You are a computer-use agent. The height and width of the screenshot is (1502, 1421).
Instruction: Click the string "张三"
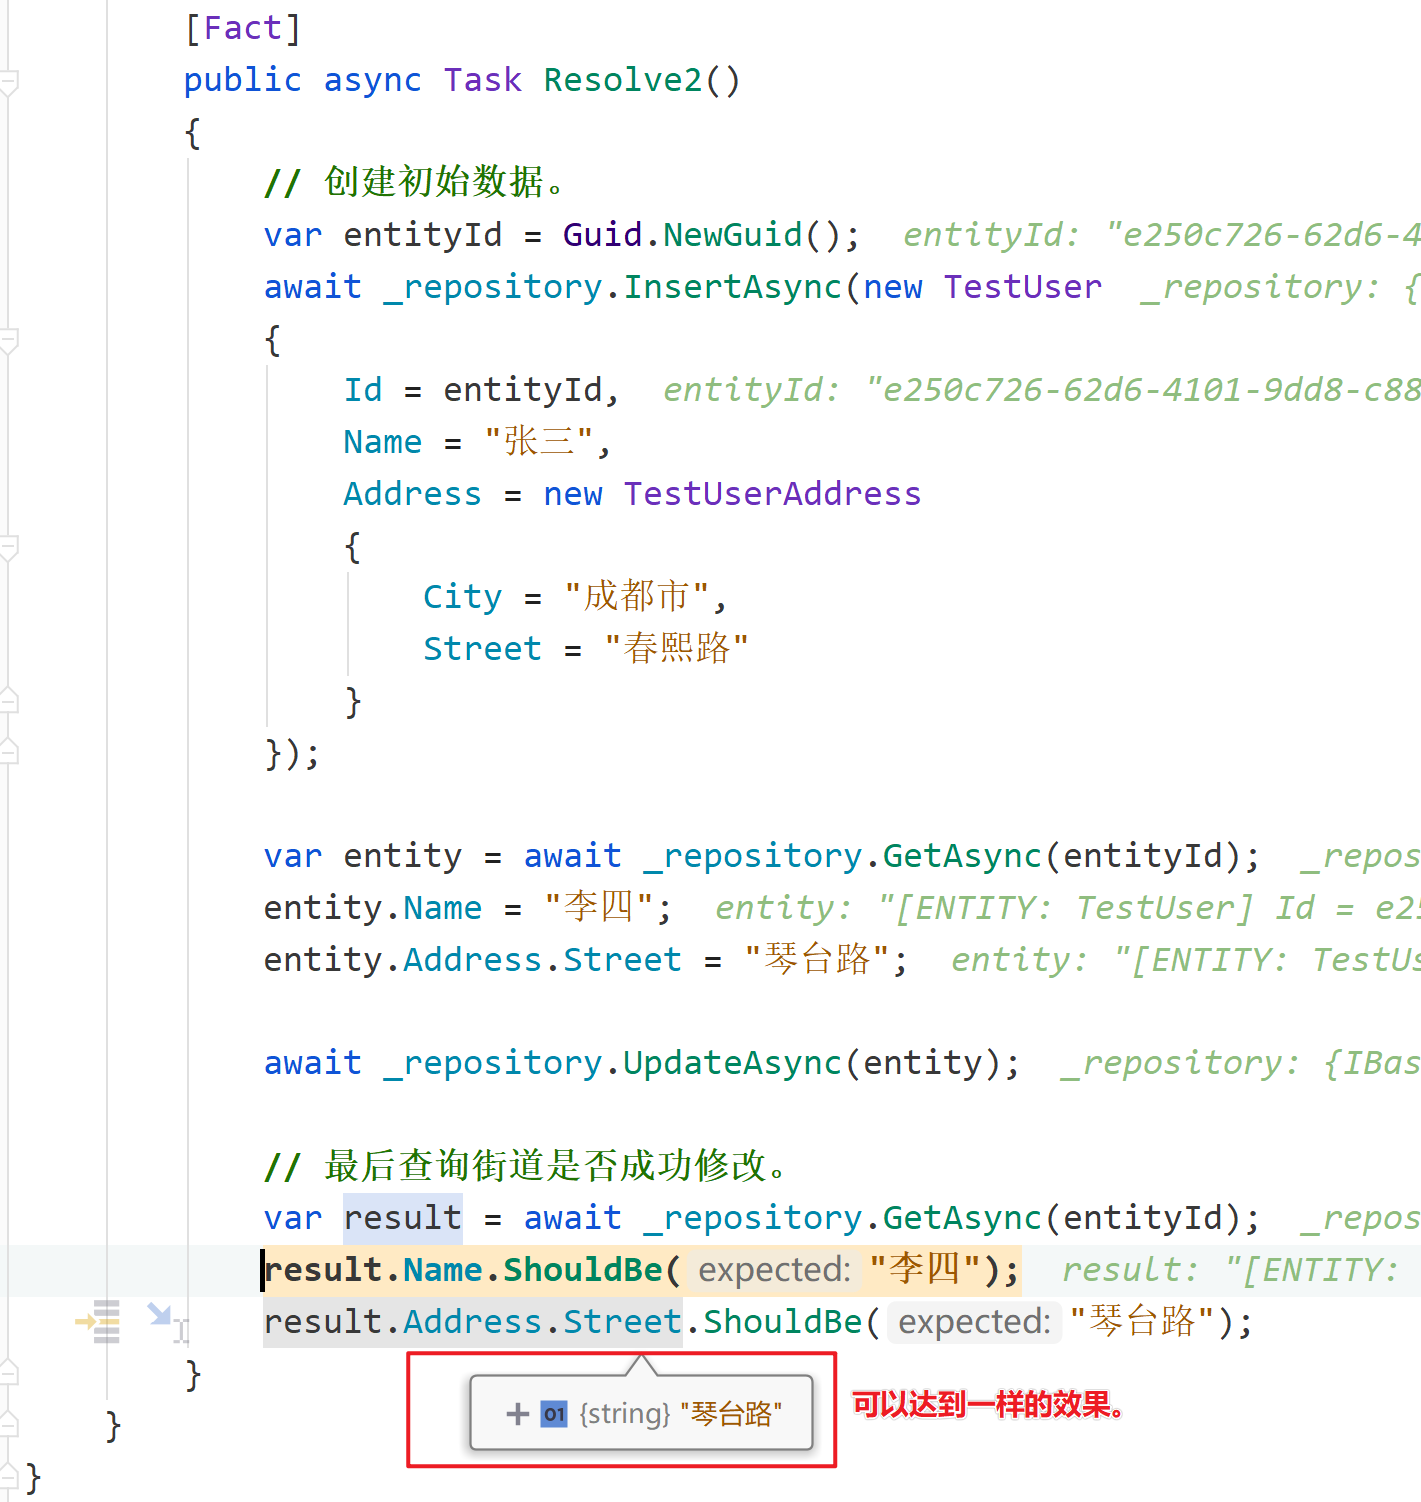pyautogui.click(x=539, y=442)
